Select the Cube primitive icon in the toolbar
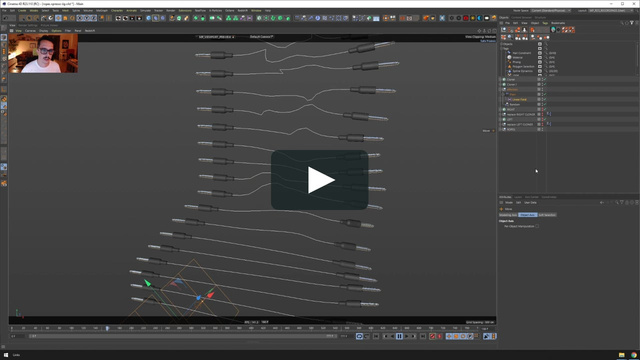640x360 pixels. click(148, 18)
